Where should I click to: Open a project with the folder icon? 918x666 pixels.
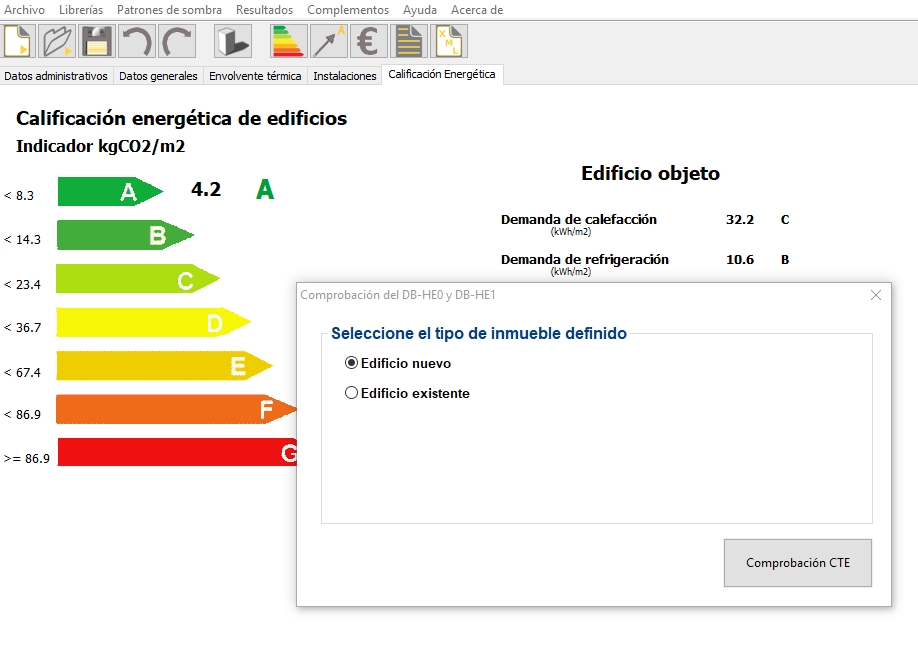[58, 42]
